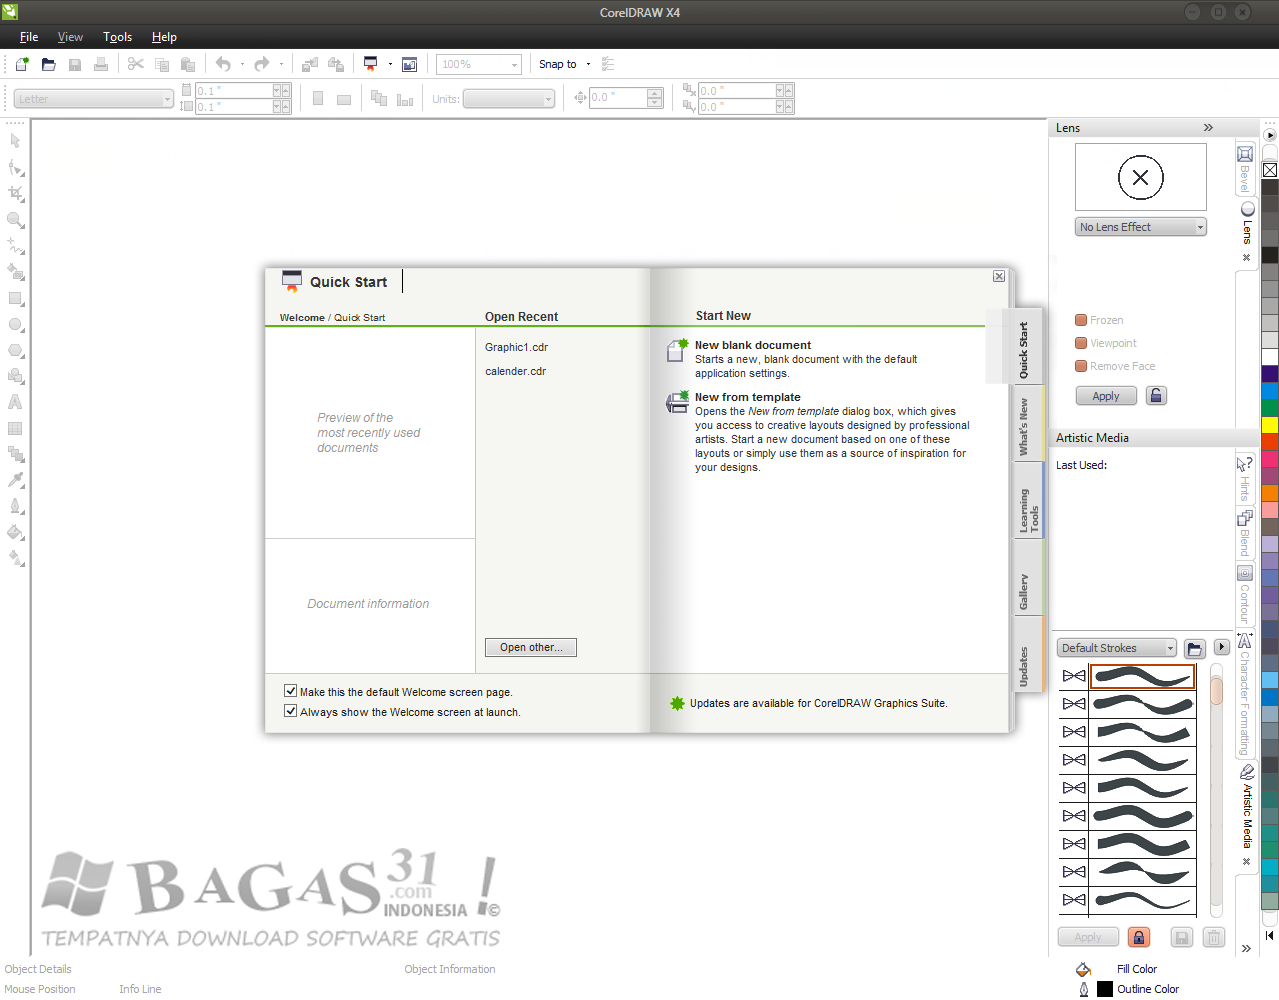Click the Redo arrow icon
Image resolution: width=1279 pixels, height=1000 pixels.
262,64
